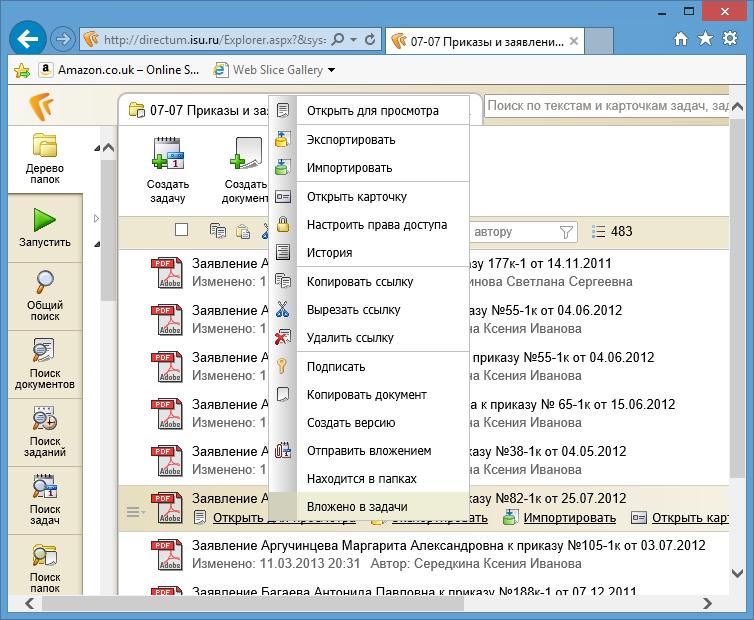Open the hovered row's hamburger menu dropdown
The width and height of the screenshot is (754, 620).
coord(135,513)
